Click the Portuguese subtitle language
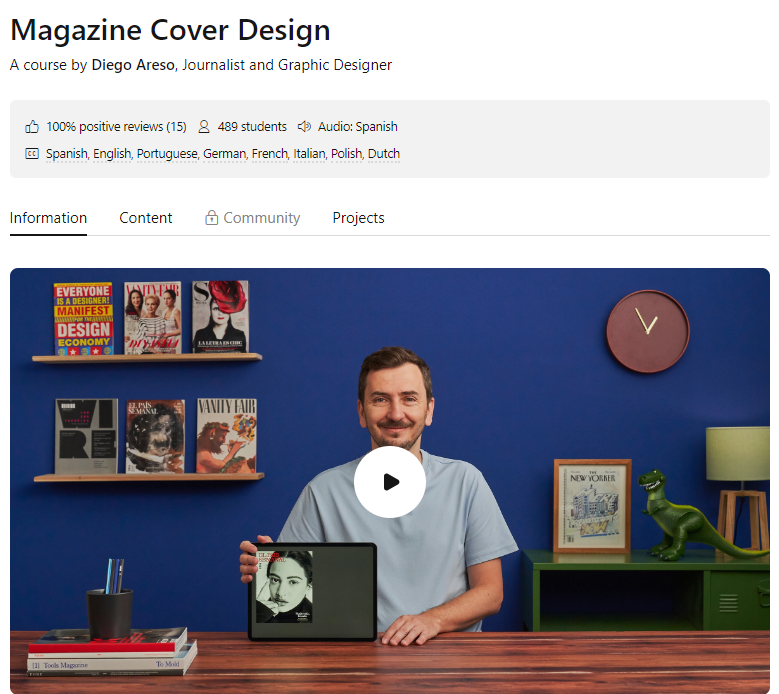 (166, 154)
